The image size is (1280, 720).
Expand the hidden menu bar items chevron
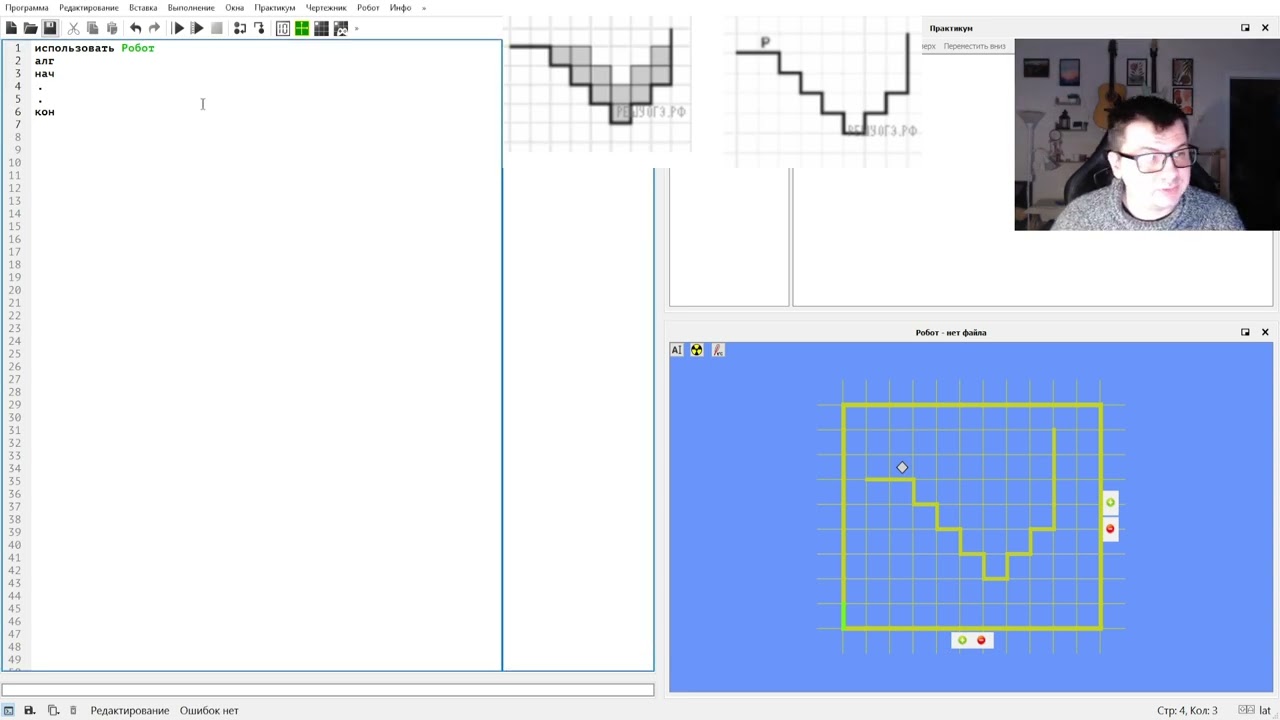pyautogui.click(x=424, y=8)
